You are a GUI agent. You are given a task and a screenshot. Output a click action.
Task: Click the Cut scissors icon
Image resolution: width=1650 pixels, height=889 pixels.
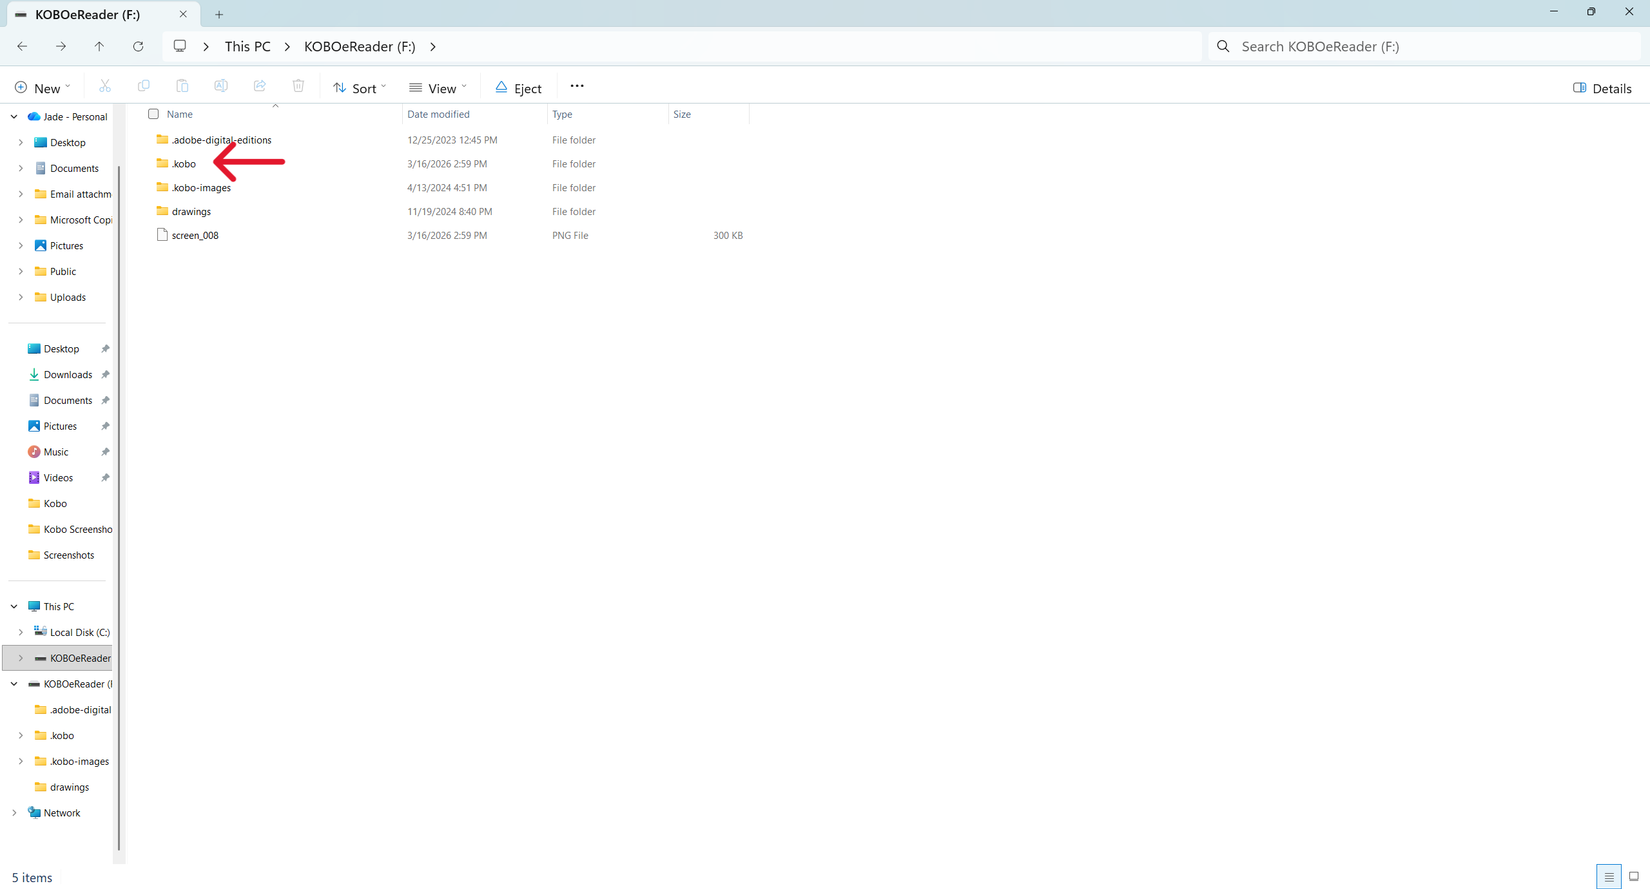coord(105,87)
